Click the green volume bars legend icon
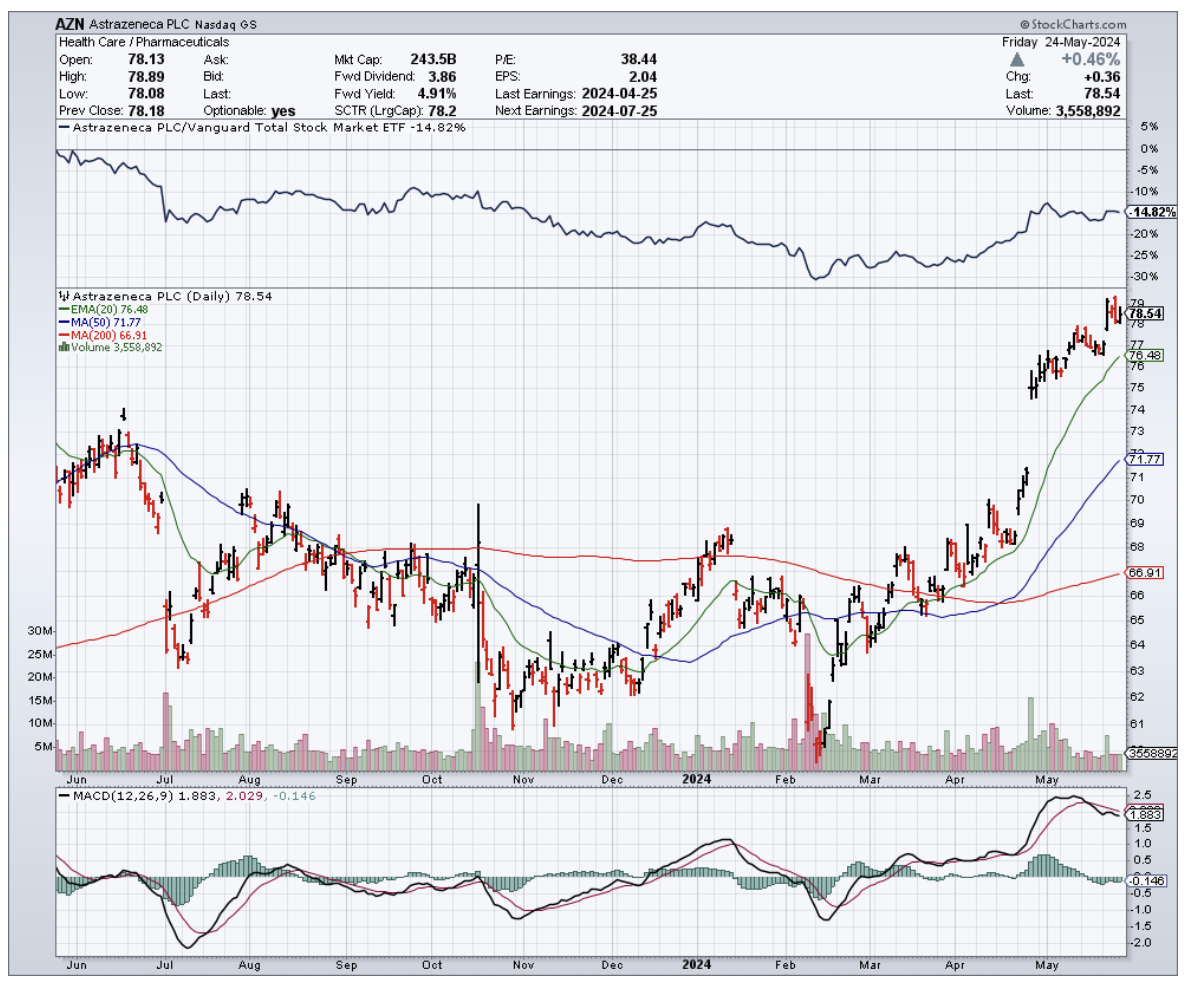 tap(63, 347)
